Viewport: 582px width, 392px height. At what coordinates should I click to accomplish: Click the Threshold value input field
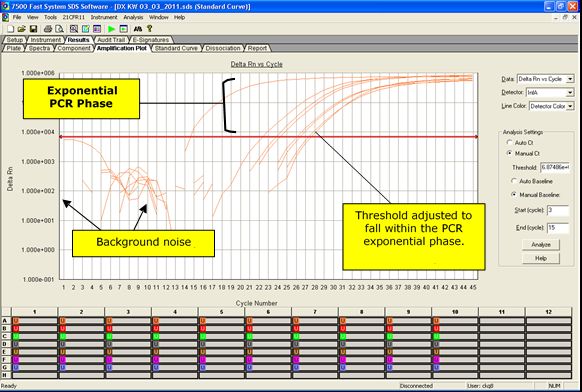555,167
